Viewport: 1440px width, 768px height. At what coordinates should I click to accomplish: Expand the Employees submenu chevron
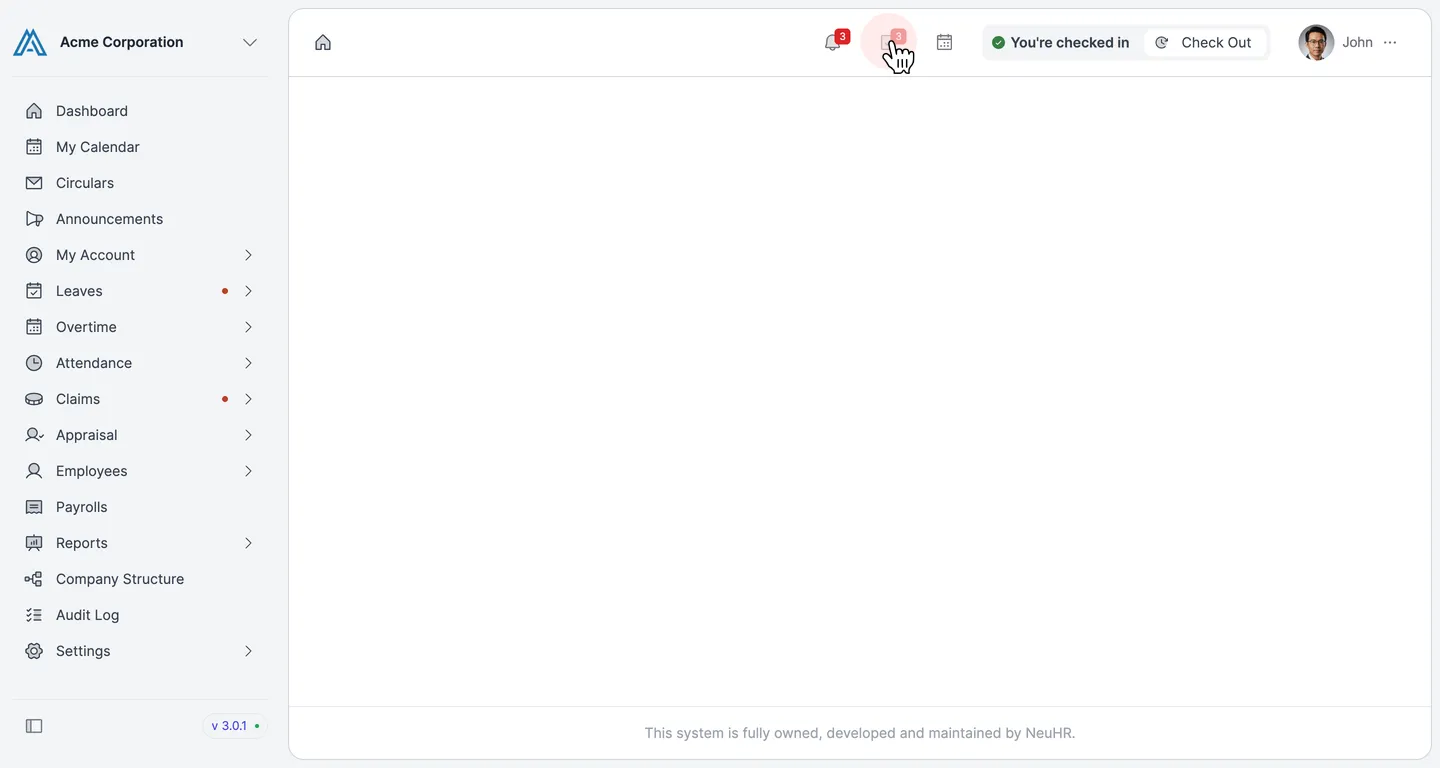tap(248, 471)
